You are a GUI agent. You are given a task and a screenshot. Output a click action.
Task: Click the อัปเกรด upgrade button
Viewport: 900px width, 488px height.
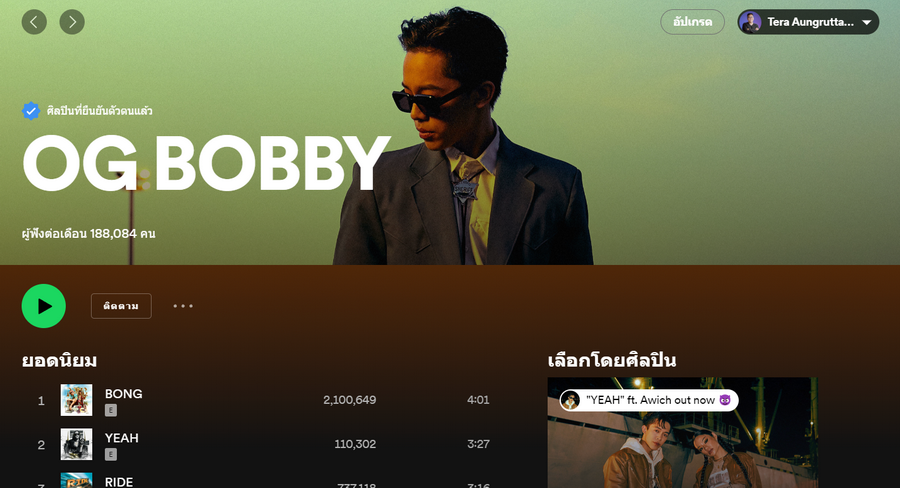[692, 22]
